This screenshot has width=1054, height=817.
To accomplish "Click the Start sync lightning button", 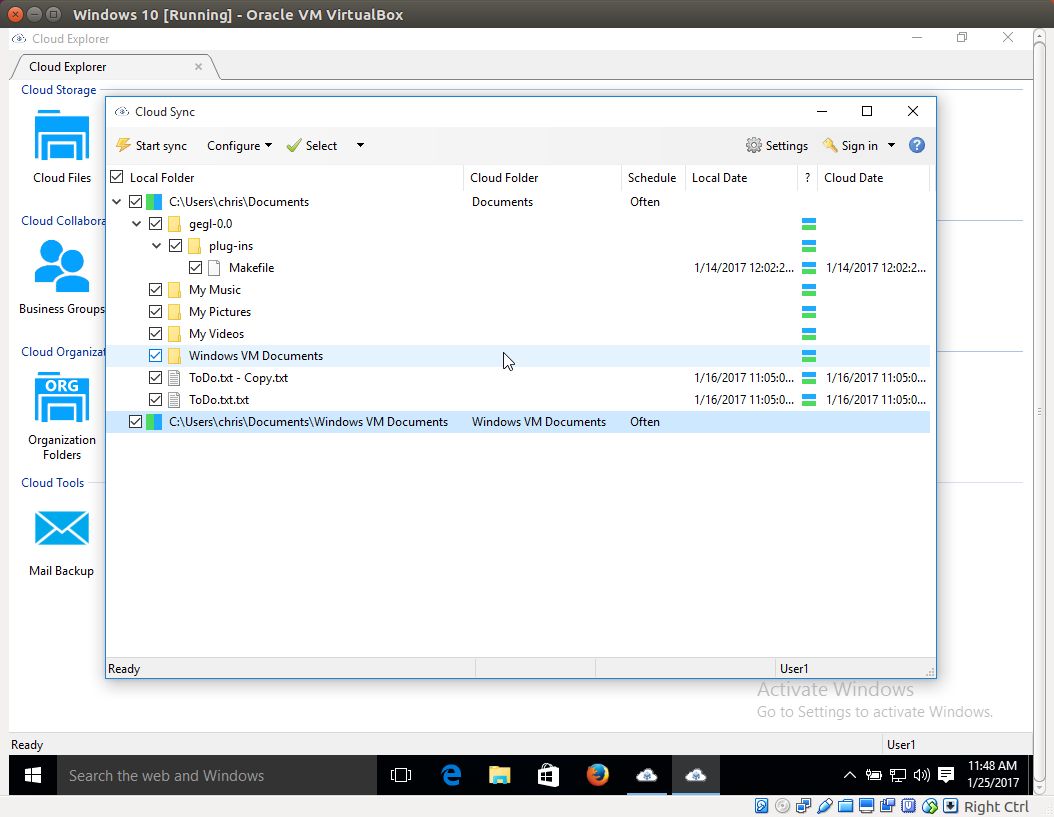I will click(x=151, y=145).
